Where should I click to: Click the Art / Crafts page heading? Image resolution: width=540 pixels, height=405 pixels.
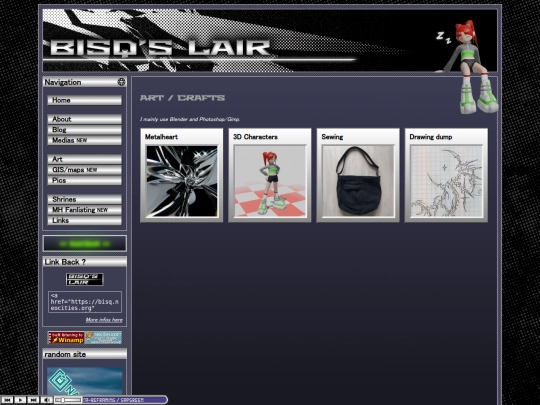pos(182,98)
